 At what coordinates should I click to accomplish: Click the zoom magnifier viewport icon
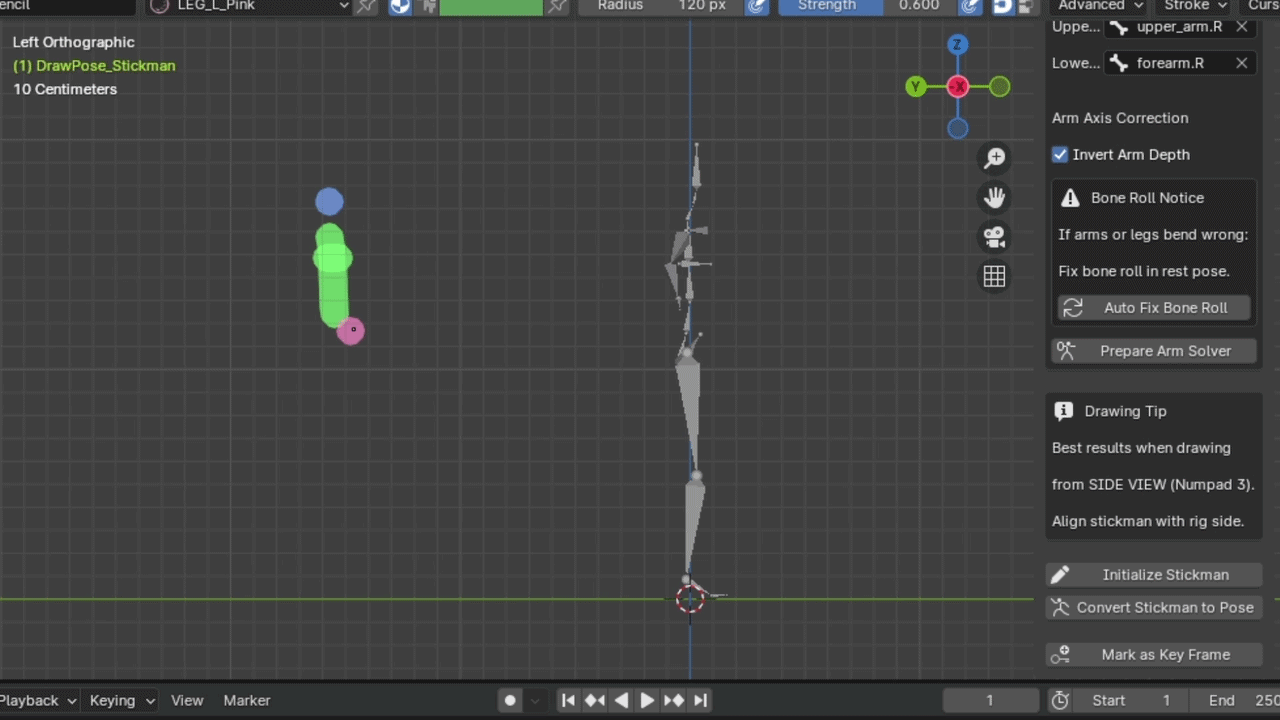click(x=994, y=158)
